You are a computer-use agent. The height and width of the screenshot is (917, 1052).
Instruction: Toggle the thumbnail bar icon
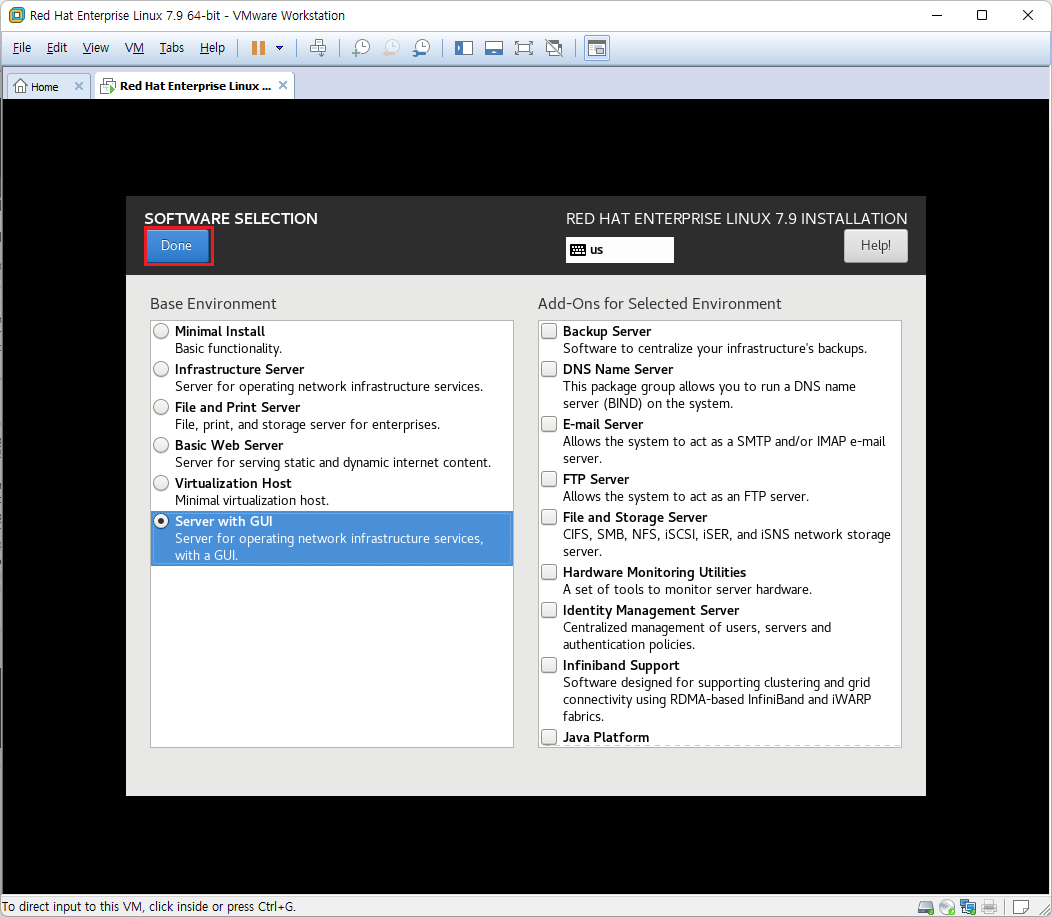(x=494, y=48)
